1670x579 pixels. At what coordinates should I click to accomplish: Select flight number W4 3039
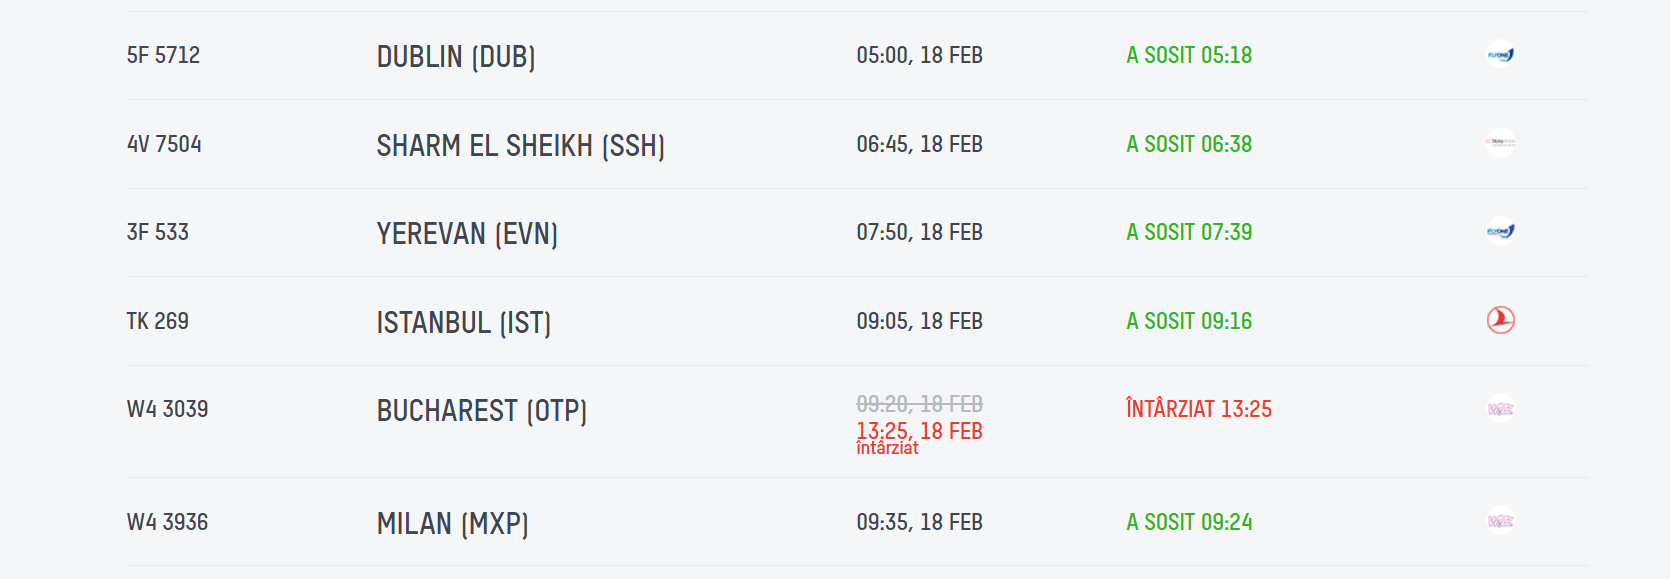(x=167, y=409)
